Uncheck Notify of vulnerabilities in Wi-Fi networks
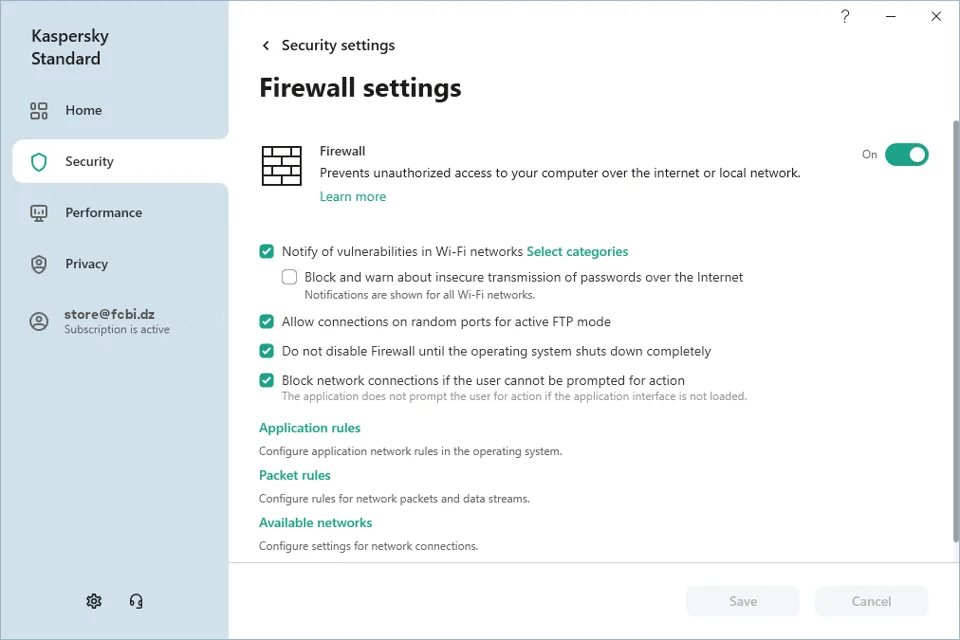Viewport: 960px width, 640px height. pos(267,252)
